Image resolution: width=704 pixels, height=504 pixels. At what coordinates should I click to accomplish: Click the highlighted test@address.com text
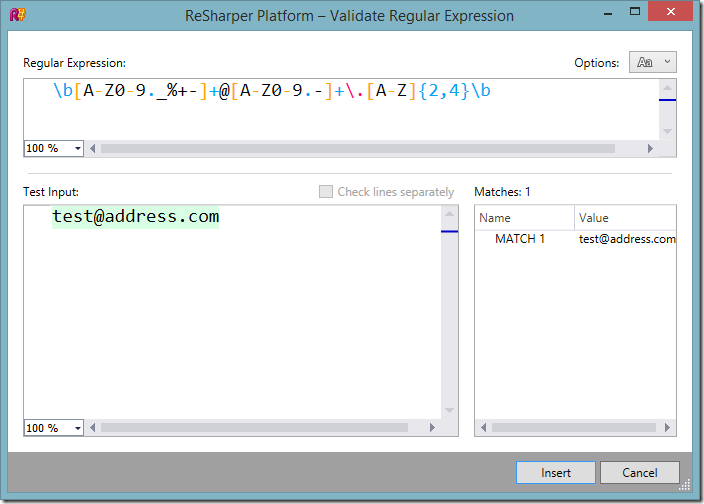tap(136, 217)
